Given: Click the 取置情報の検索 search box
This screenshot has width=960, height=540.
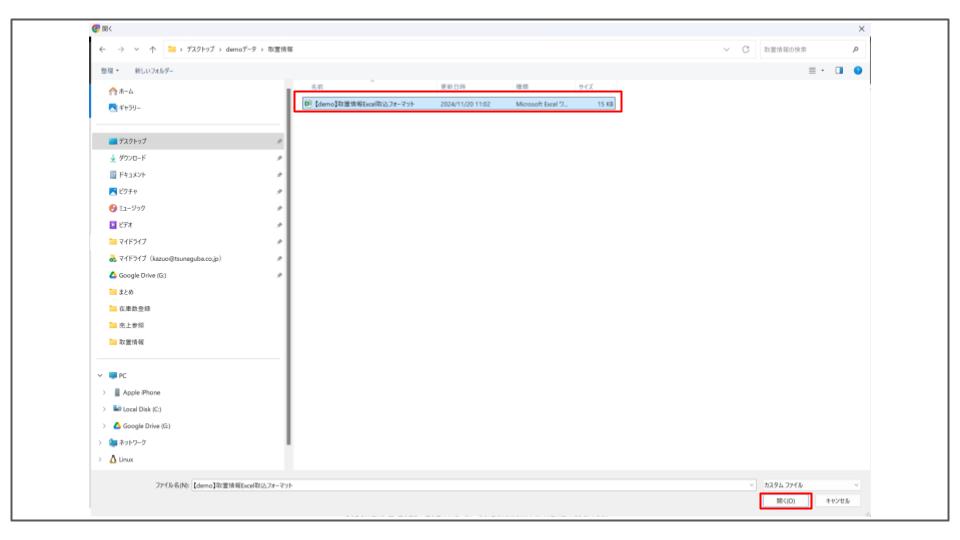Looking at the screenshot, I should point(805,49).
